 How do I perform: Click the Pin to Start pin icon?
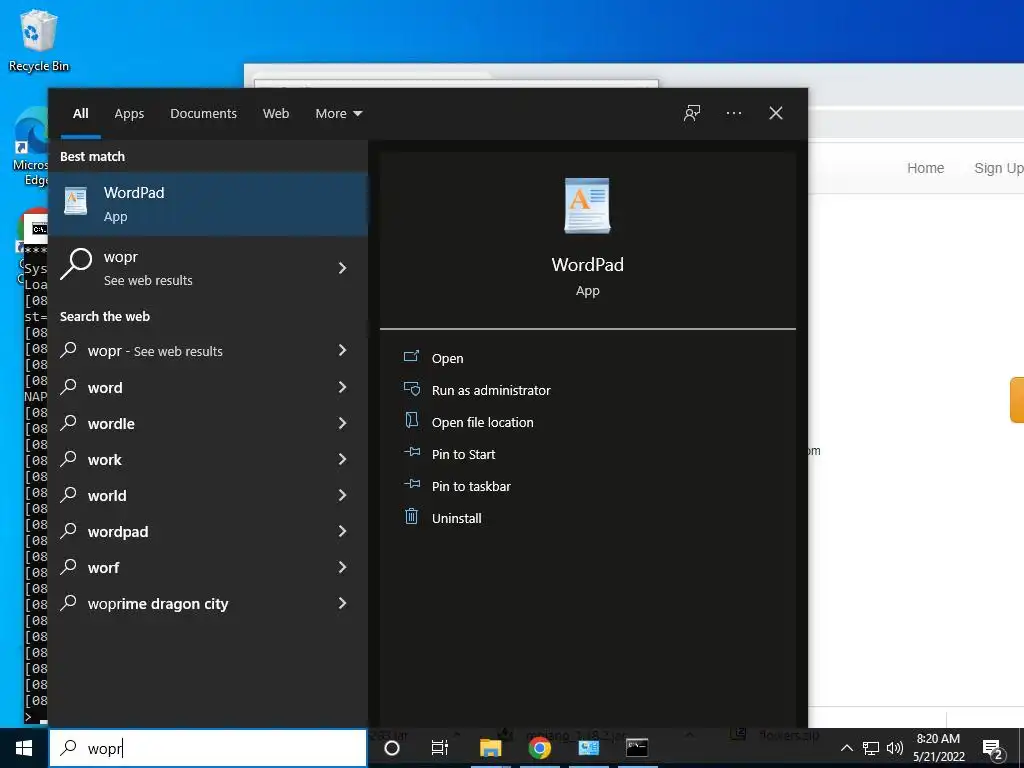pos(411,452)
